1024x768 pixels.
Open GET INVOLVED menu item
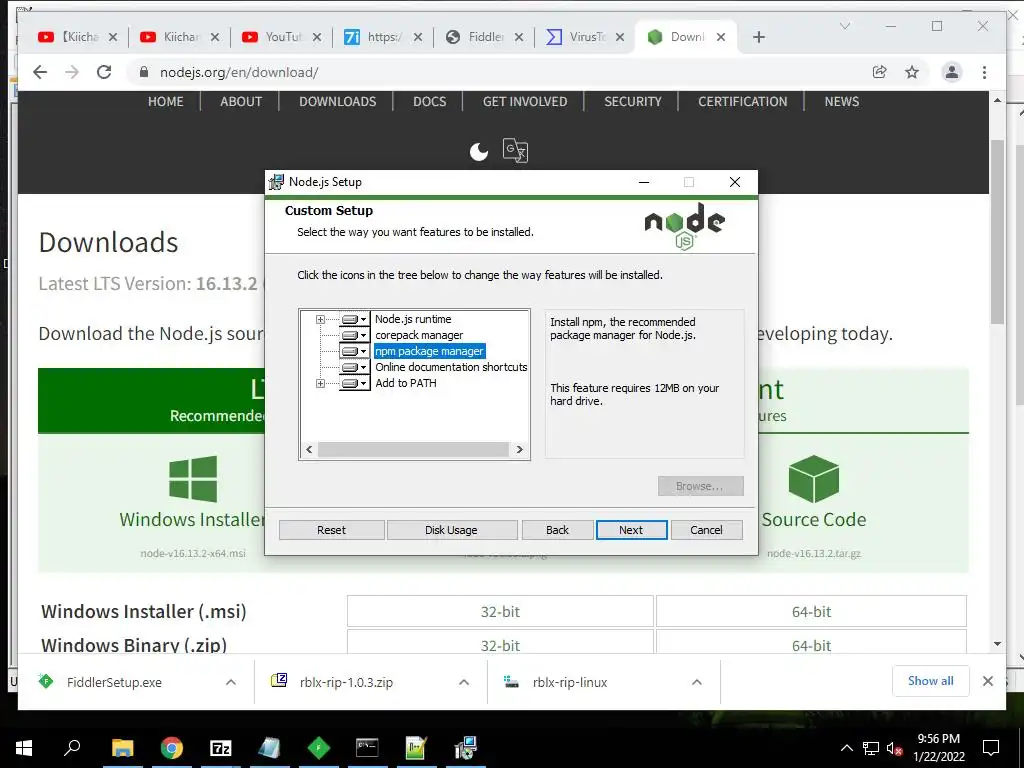525,102
